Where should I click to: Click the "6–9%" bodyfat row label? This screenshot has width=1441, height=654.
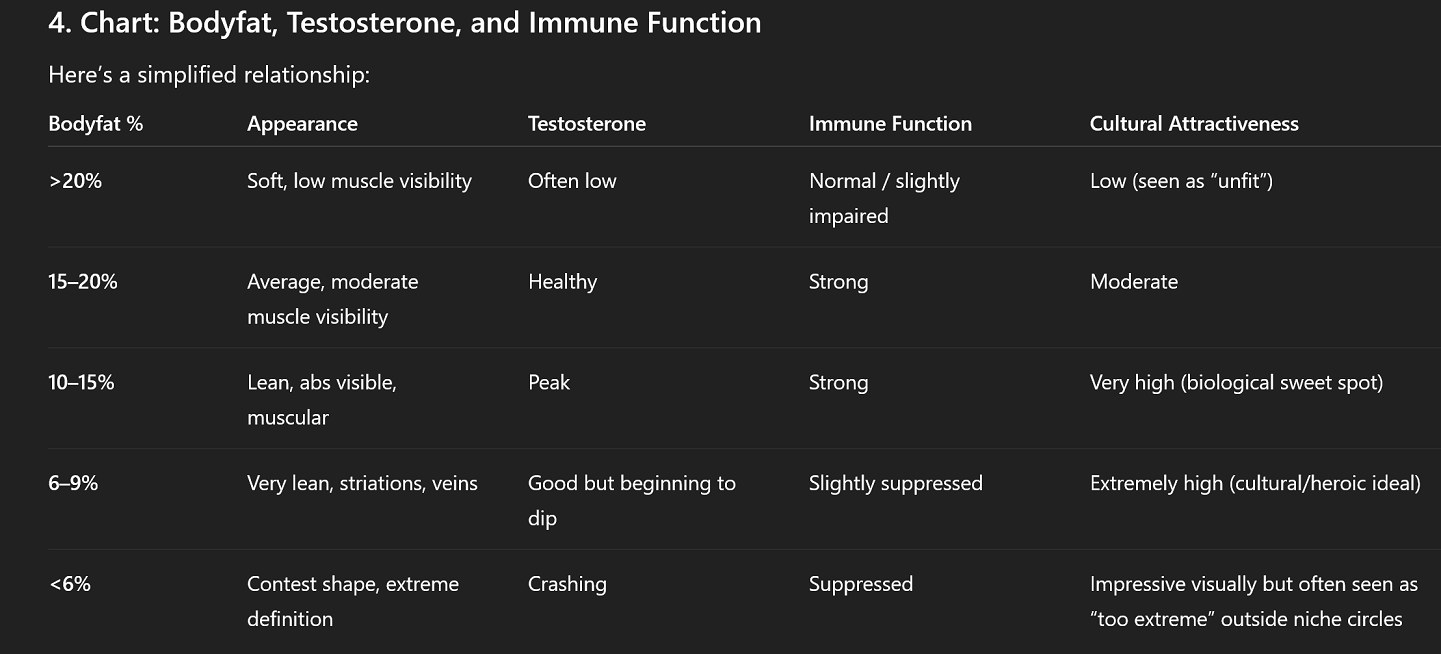pyautogui.click(x=73, y=483)
